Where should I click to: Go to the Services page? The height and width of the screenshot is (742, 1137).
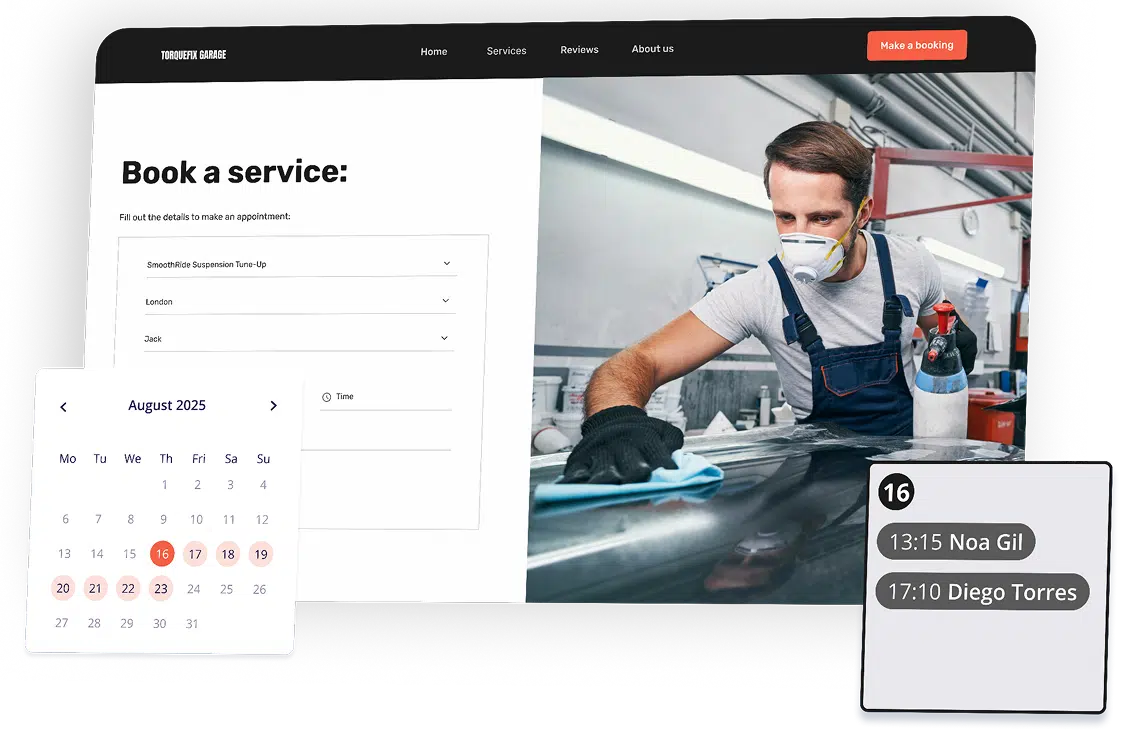(x=506, y=51)
